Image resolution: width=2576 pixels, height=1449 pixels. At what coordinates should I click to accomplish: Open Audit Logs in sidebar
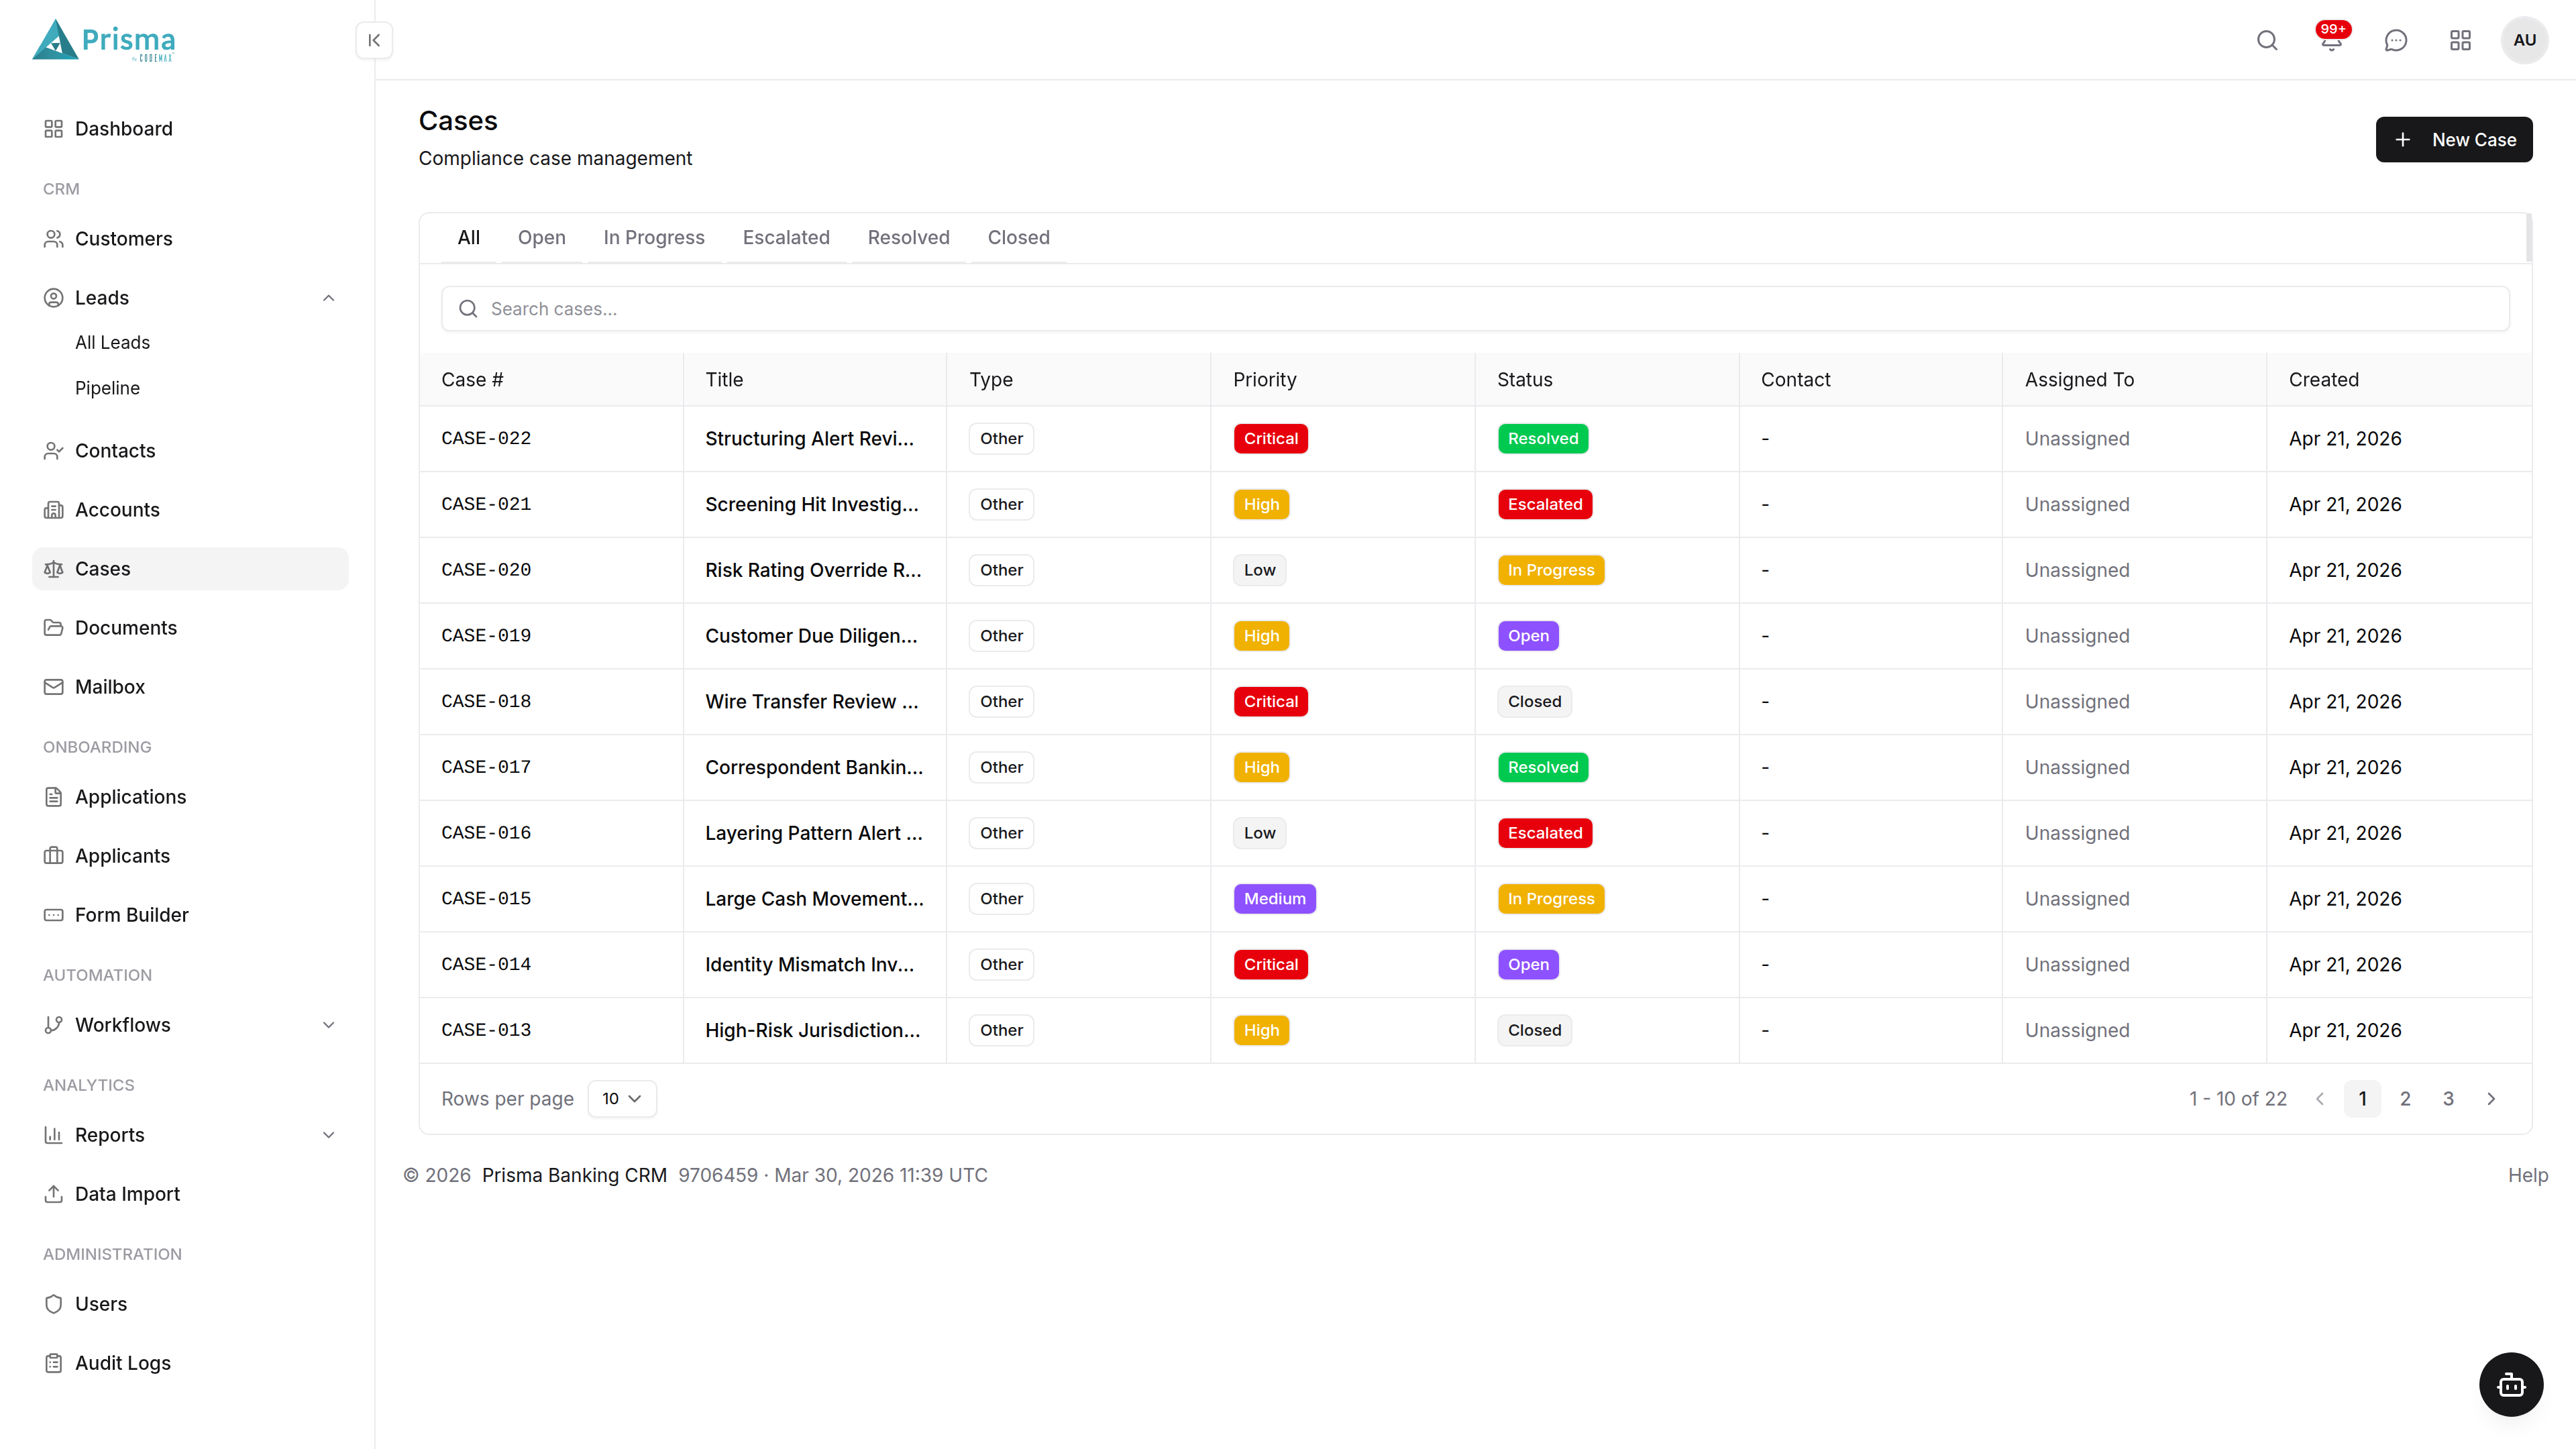point(190,1363)
